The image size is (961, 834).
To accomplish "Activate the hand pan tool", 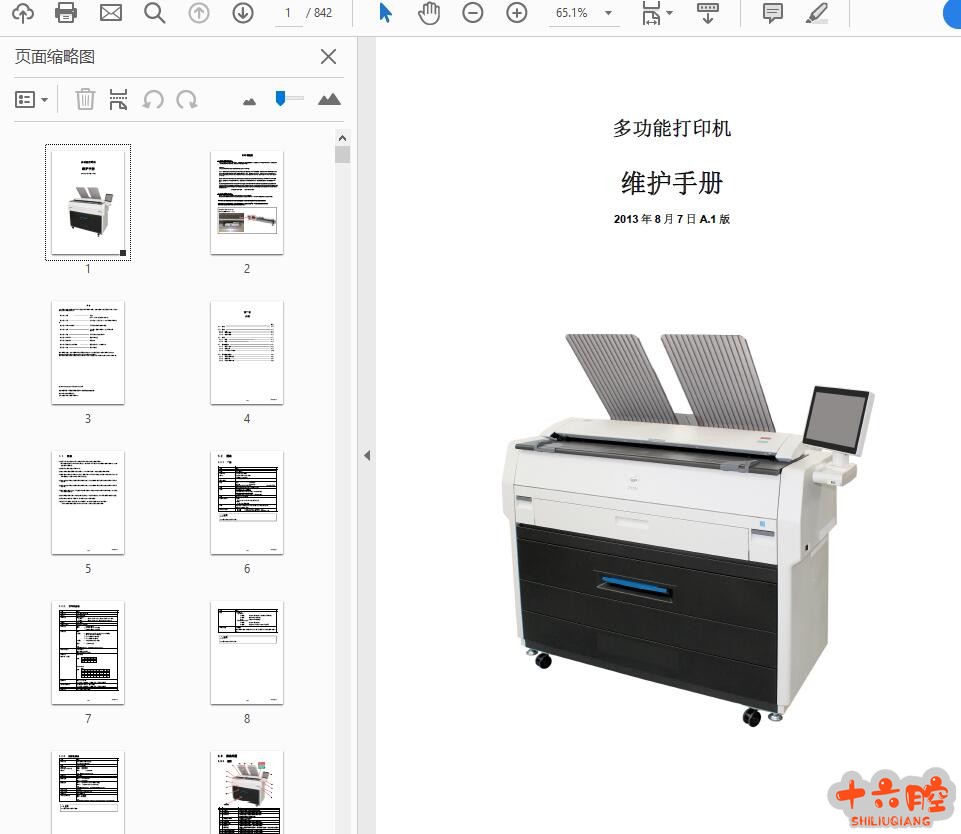I will coord(429,13).
